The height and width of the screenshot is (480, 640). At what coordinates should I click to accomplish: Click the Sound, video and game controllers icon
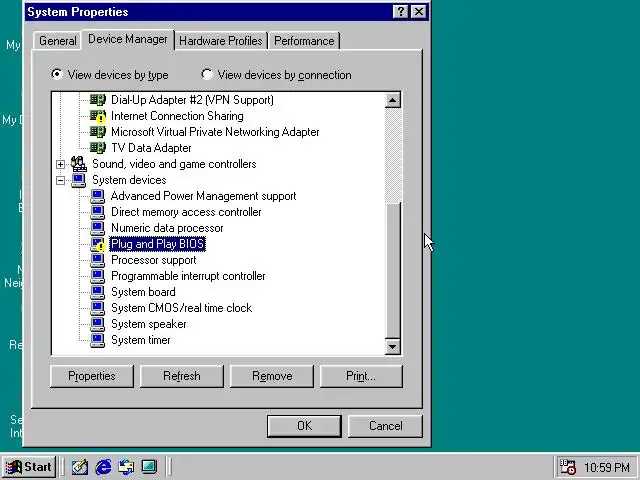79,164
